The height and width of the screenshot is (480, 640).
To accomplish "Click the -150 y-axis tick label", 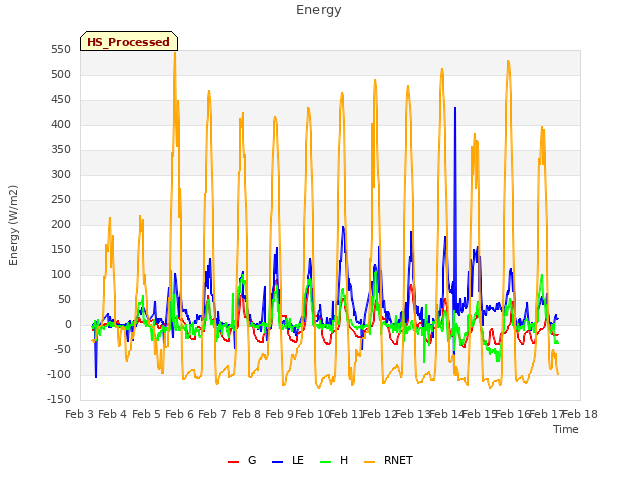I will 59,400.
